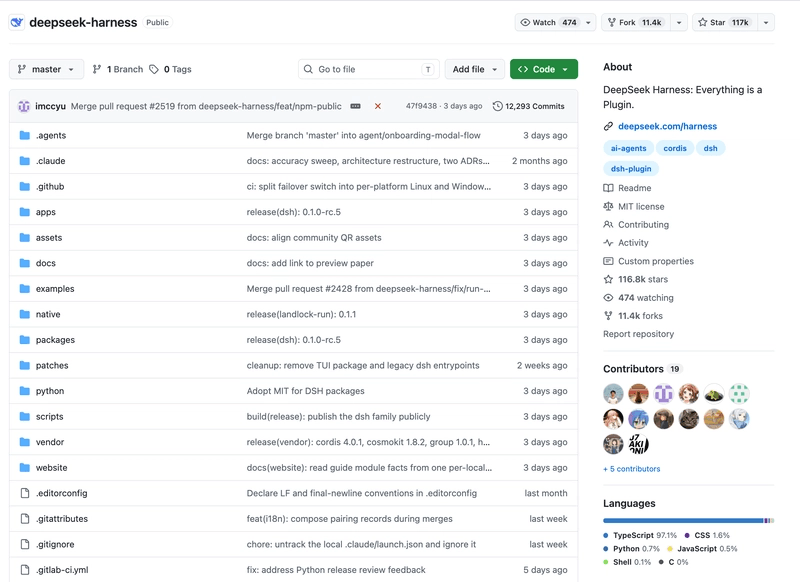This screenshot has height=582, width=800.
Task: Click the CSS 1.6% language entry
Action: point(707,535)
